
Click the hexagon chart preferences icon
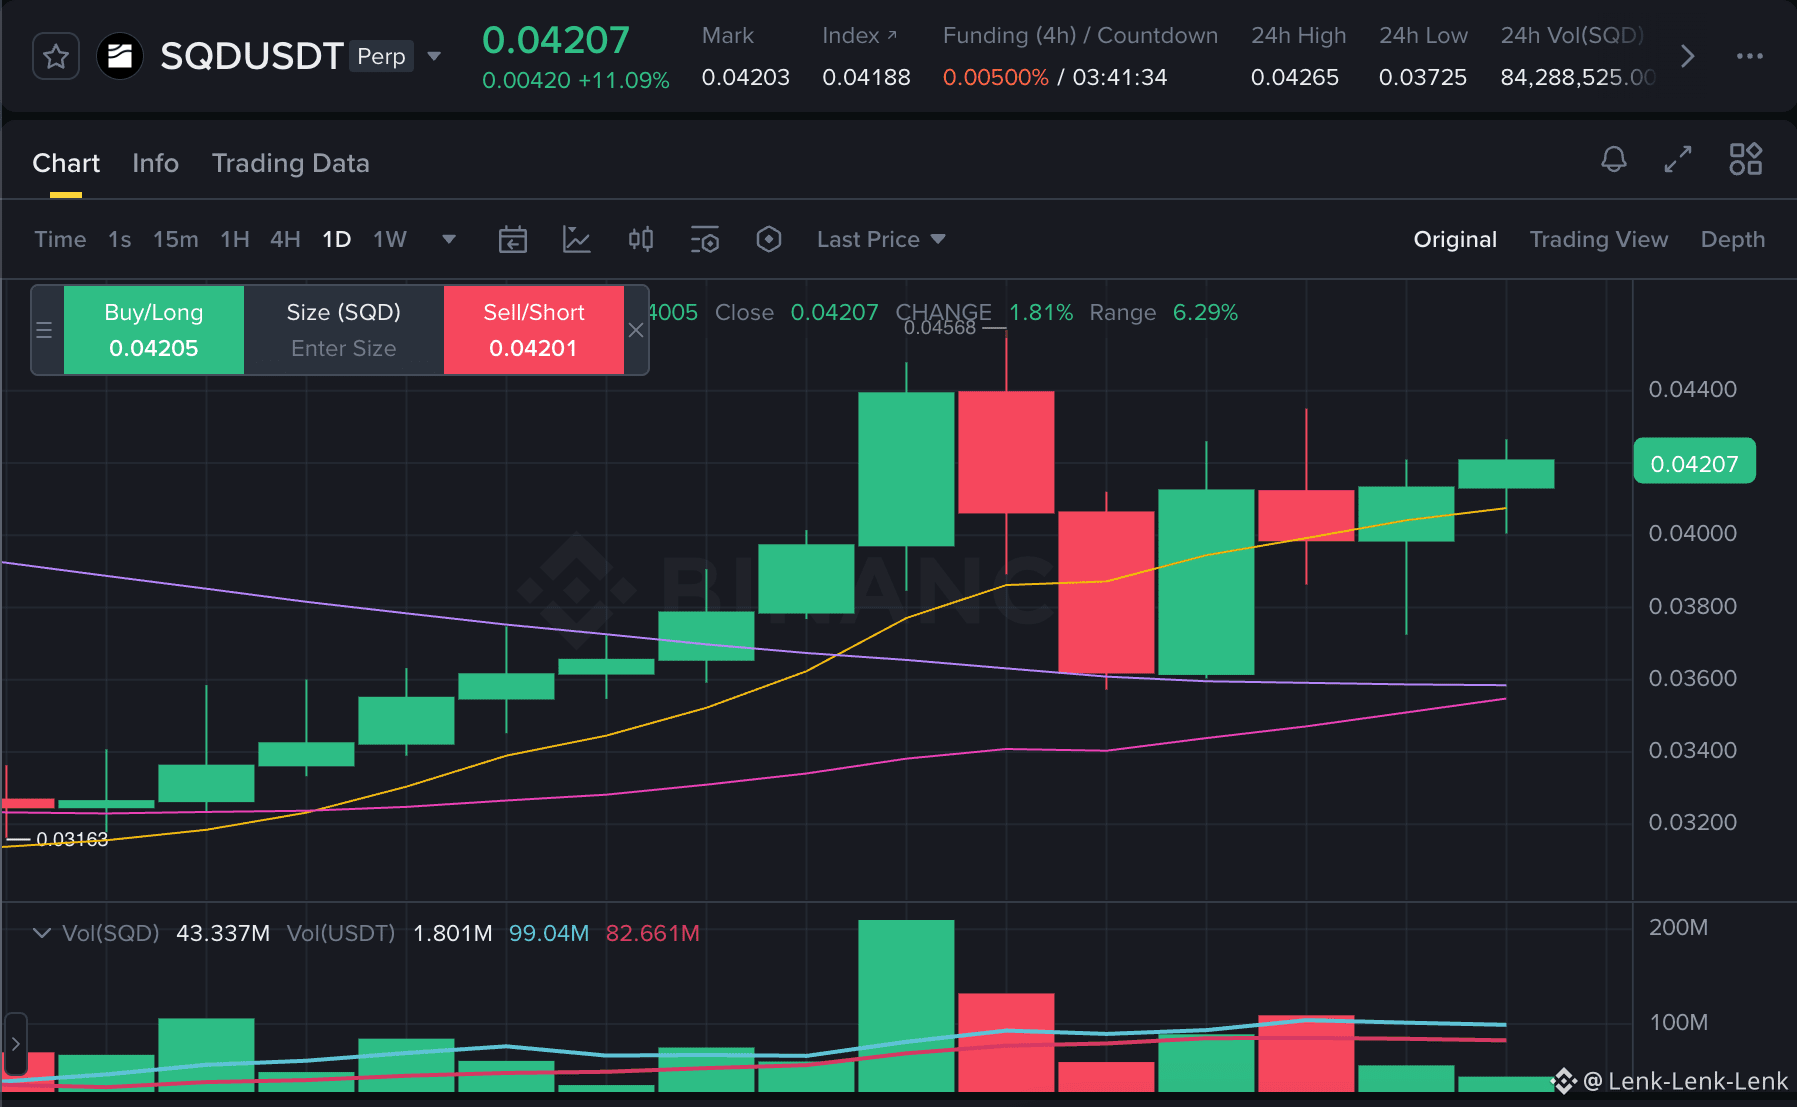tap(769, 239)
